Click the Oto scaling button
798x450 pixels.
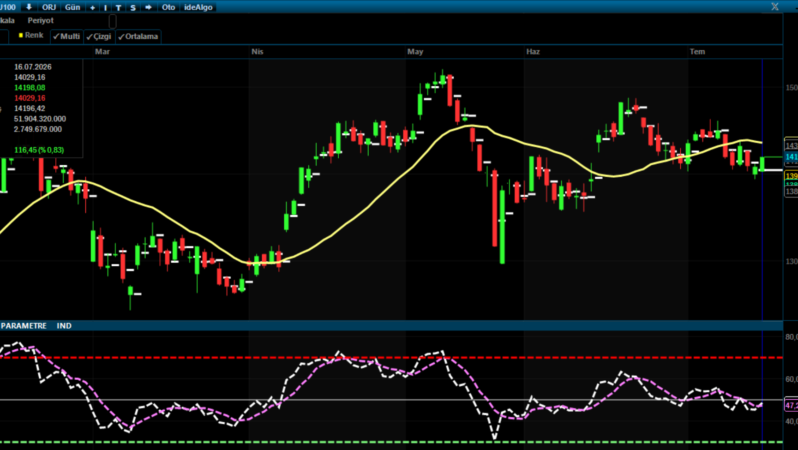click(x=168, y=7)
